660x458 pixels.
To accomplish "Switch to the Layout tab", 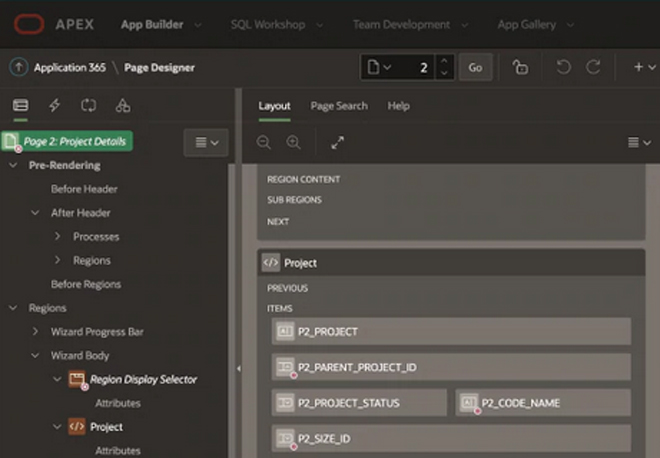I will tap(274, 106).
